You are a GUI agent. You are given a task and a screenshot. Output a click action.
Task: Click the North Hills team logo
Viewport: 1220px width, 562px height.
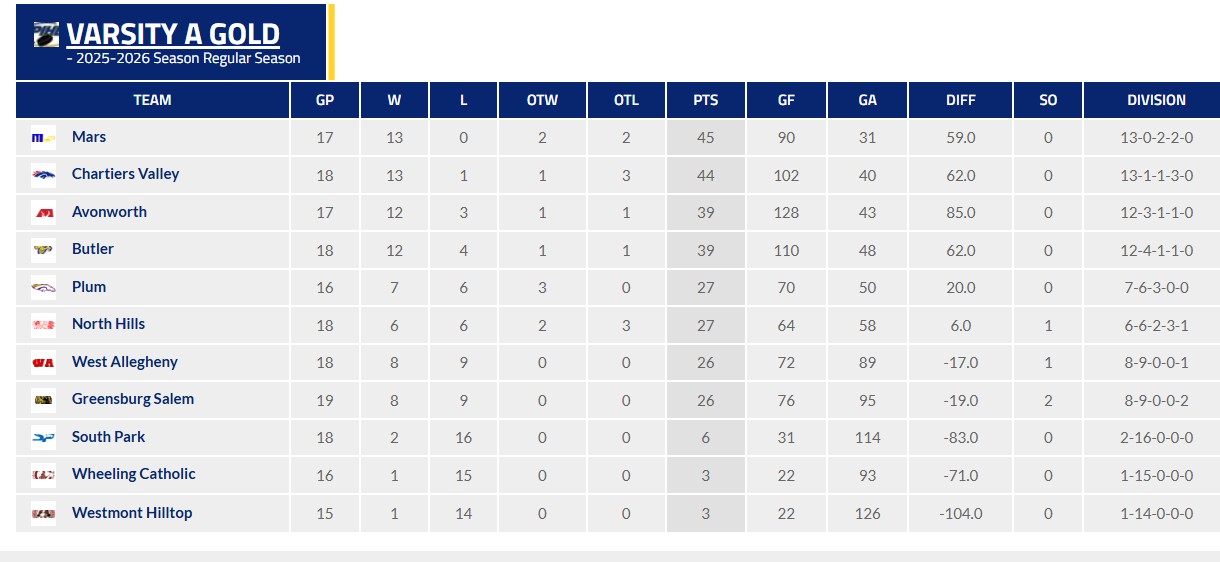pos(43,325)
